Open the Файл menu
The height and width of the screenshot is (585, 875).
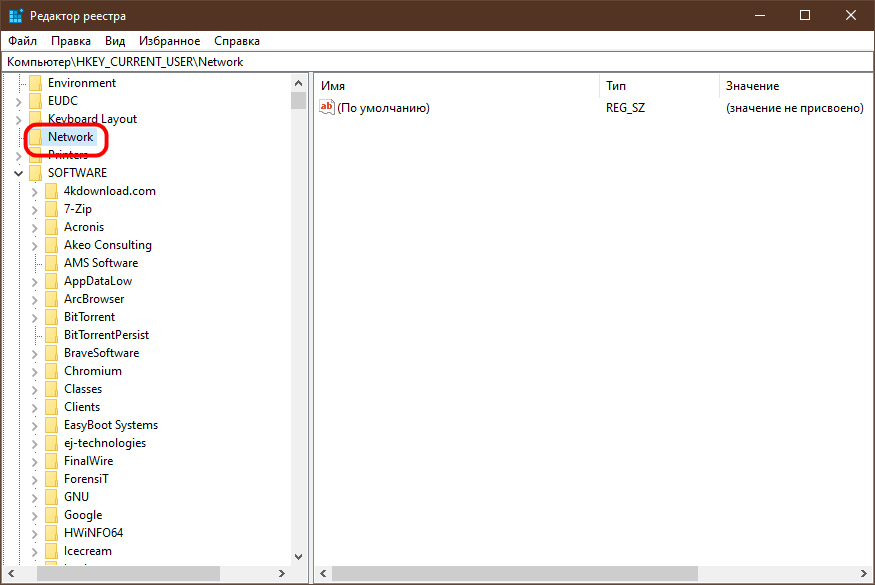22,41
